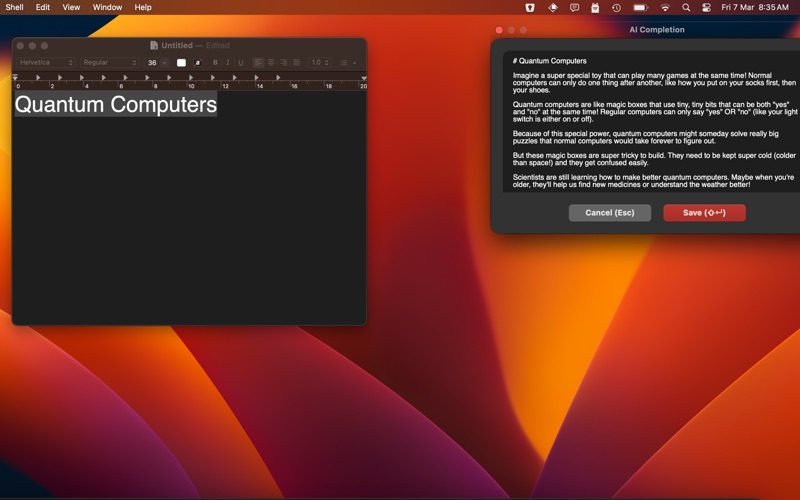Open the chat bubble menu bar icon
This screenshot has width=800, height=500.
574,8
